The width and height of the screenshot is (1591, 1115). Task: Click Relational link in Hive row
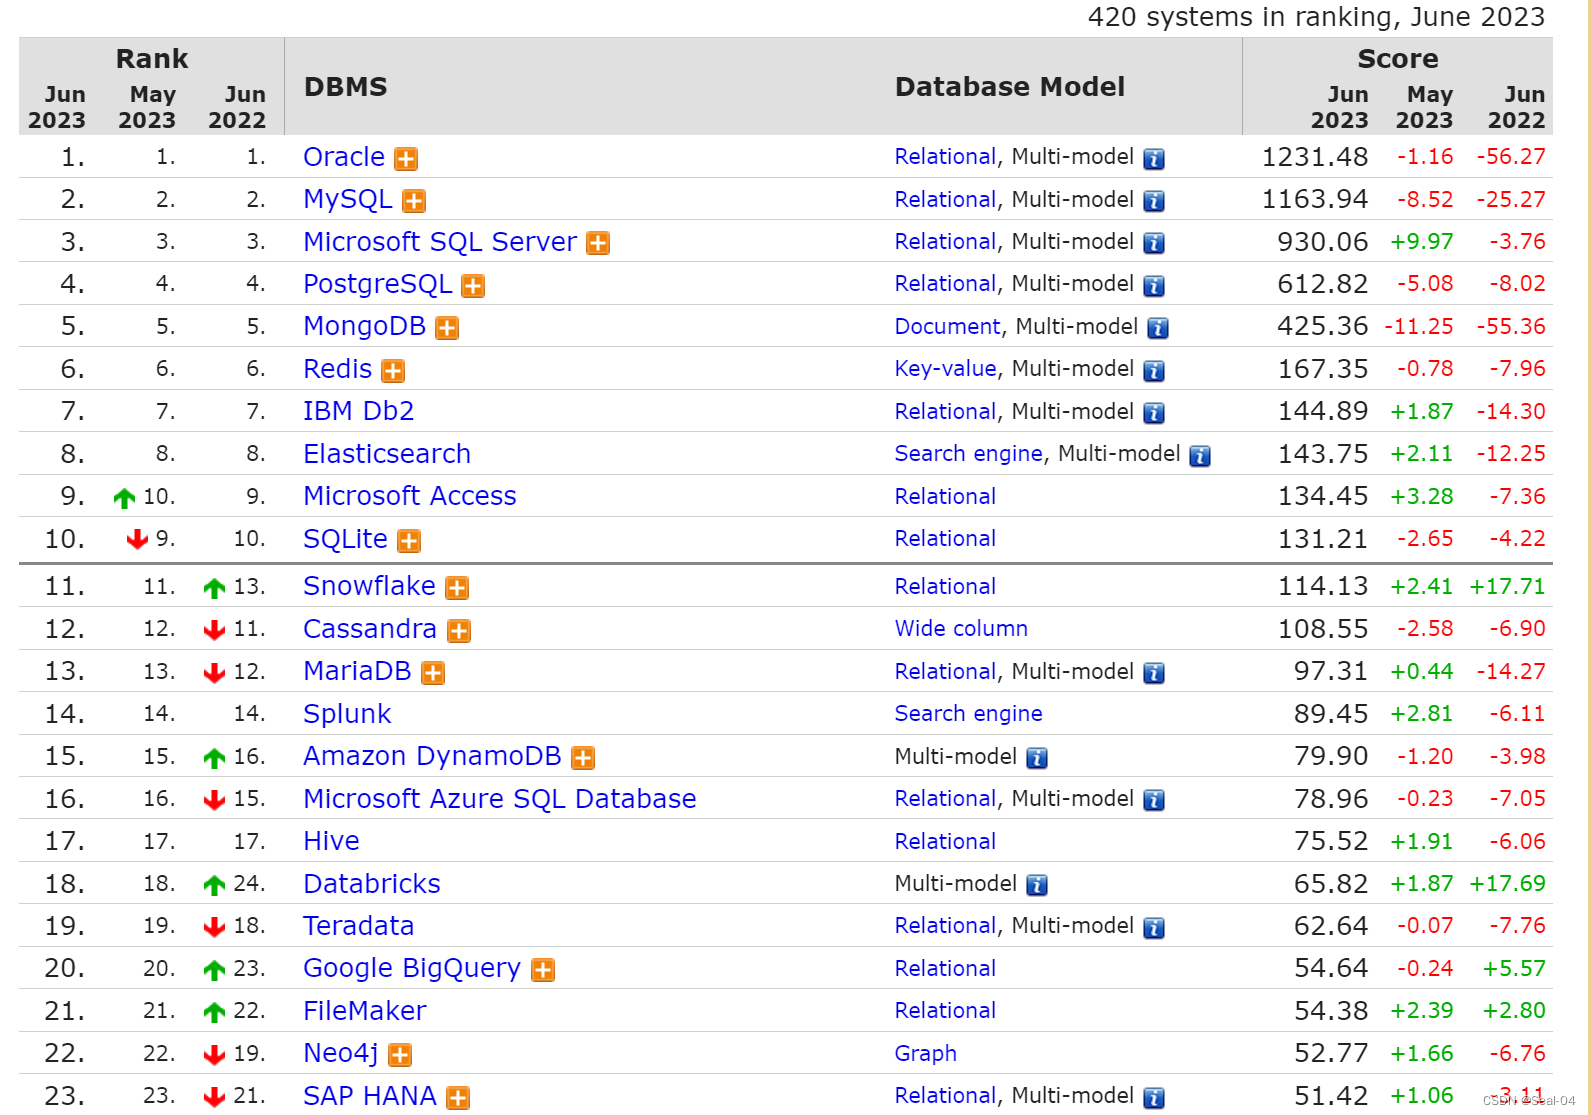945,842
